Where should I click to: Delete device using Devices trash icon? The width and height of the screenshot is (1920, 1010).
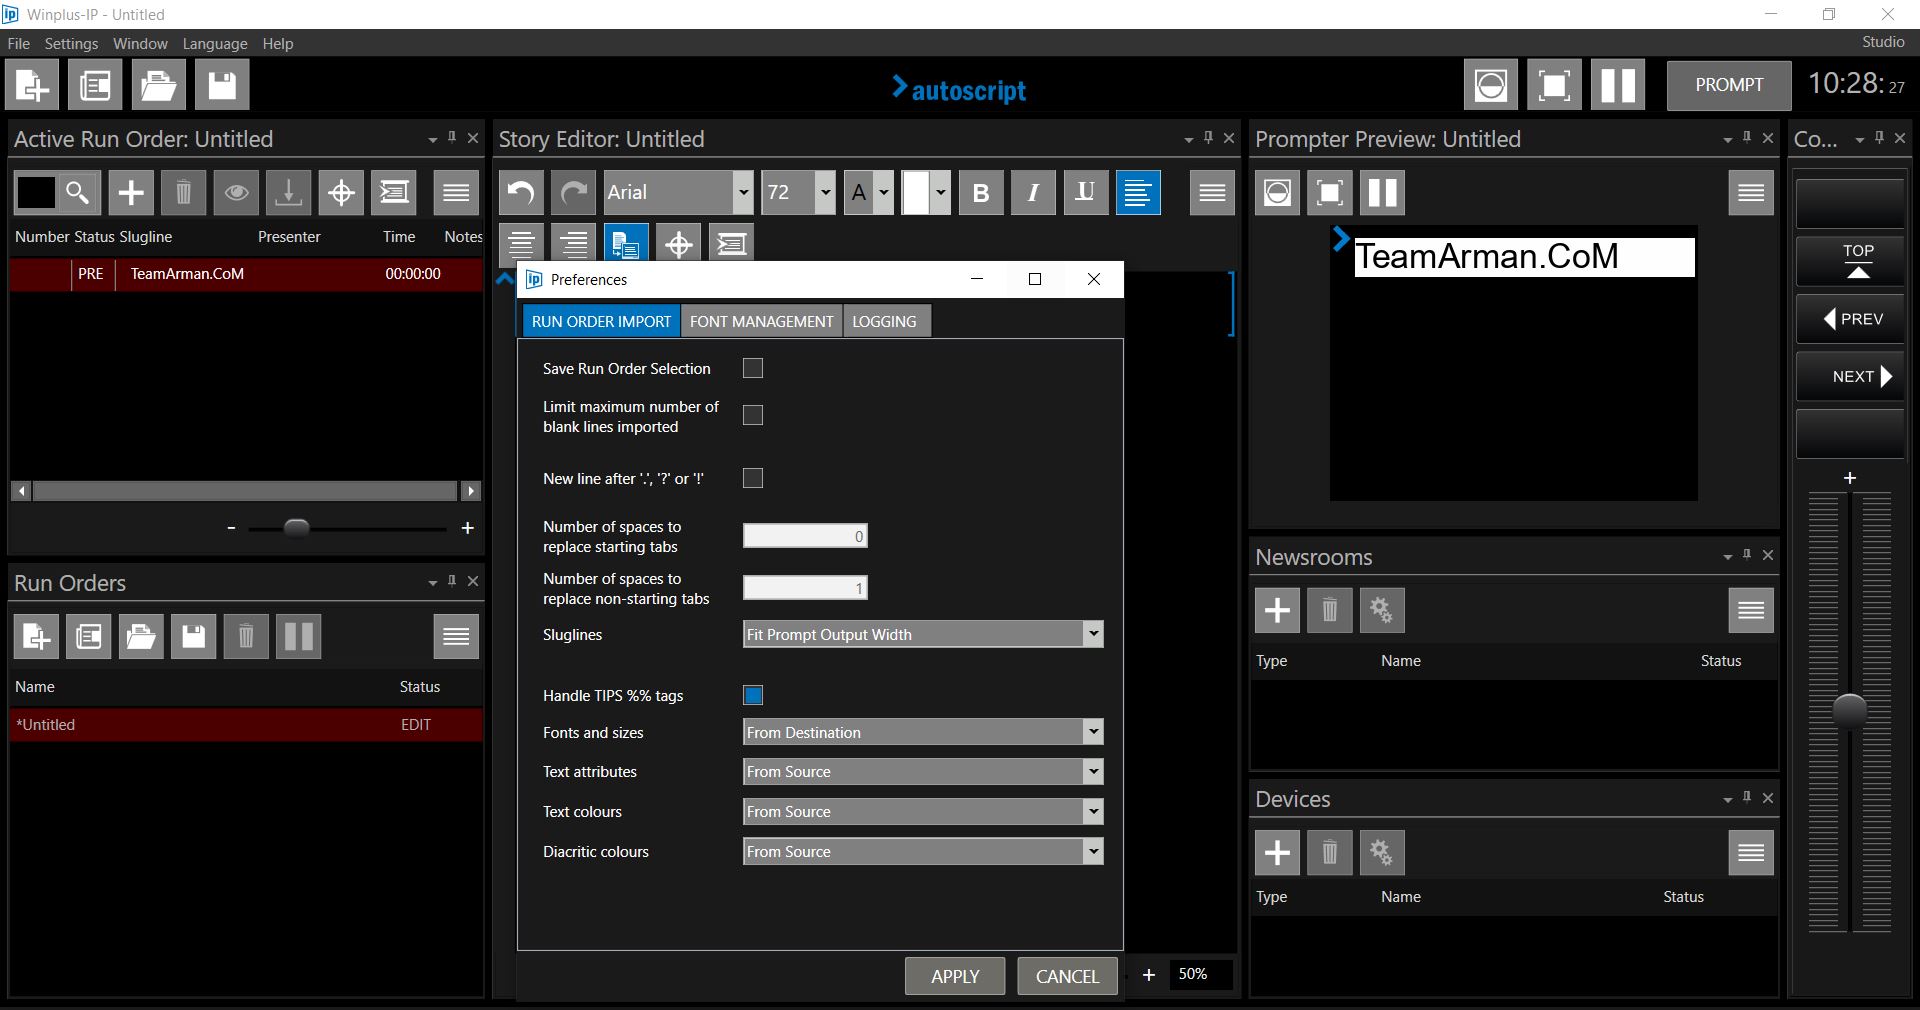[x=1329, y=852]
